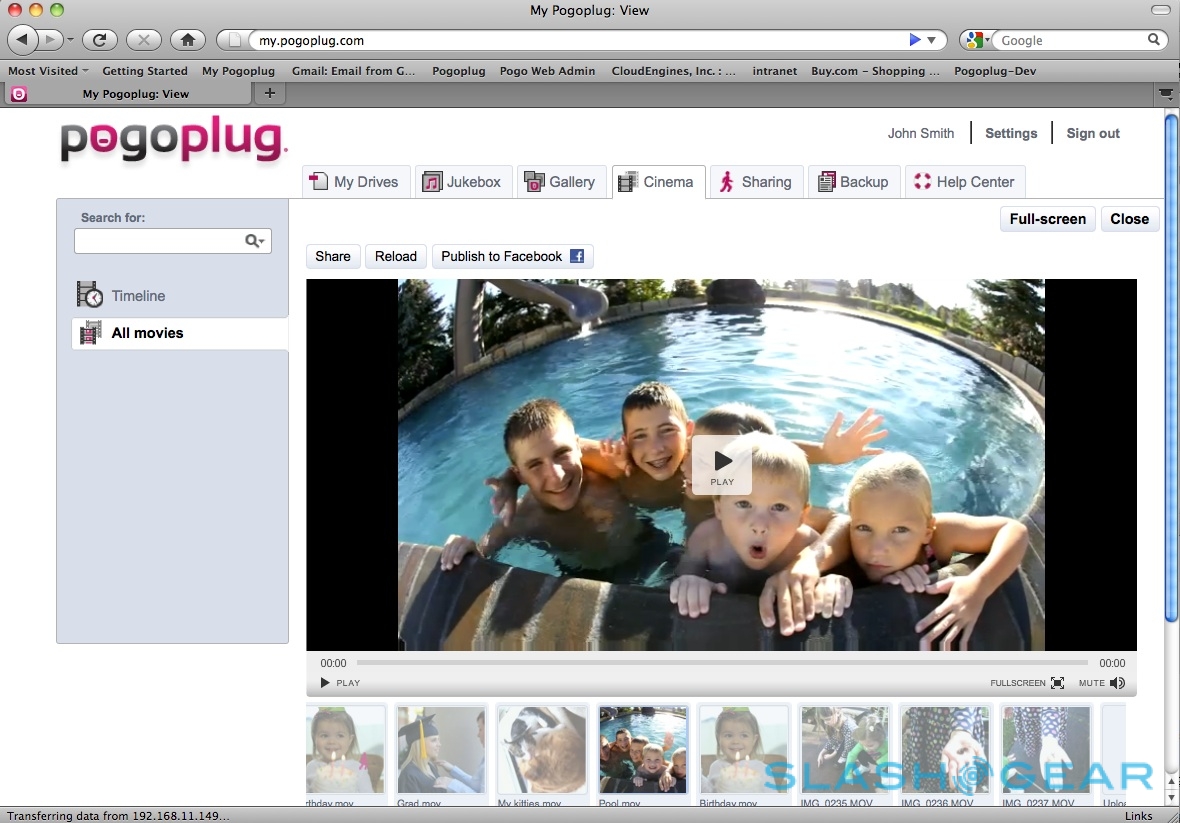Open the Timeline view in sidebar

tap(138, 296)
